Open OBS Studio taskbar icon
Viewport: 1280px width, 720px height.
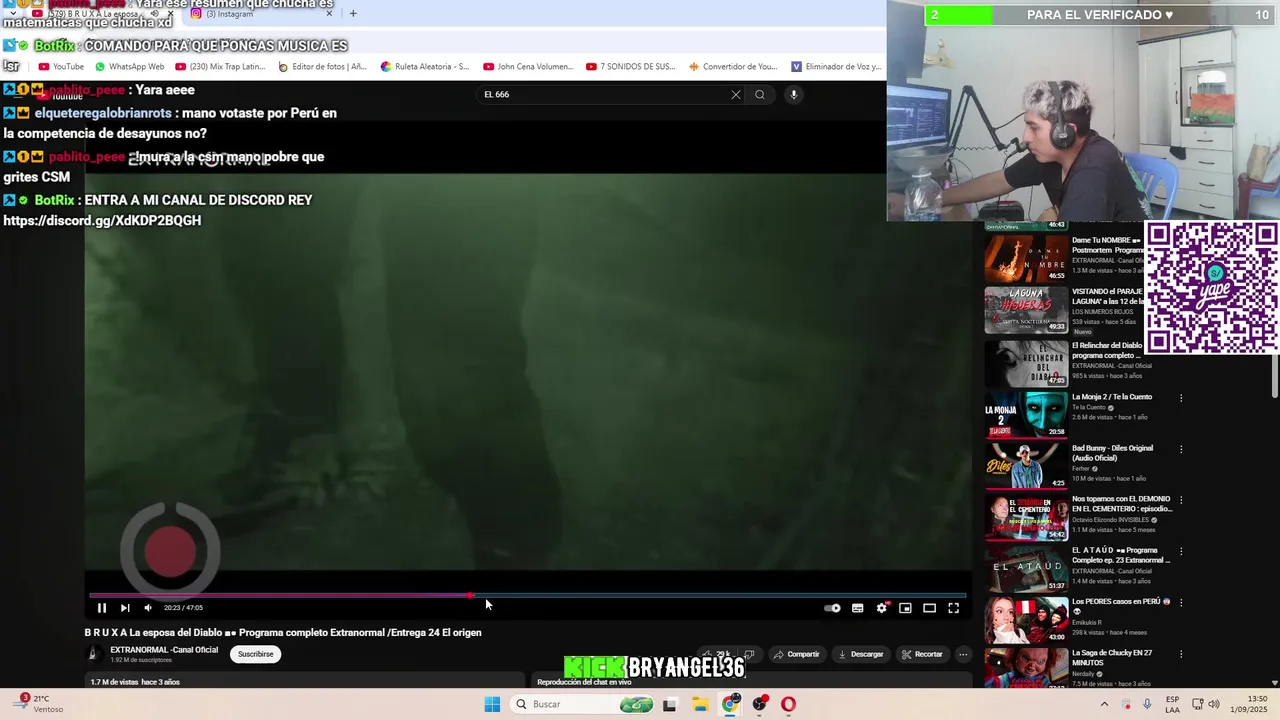tap(760, 704)
